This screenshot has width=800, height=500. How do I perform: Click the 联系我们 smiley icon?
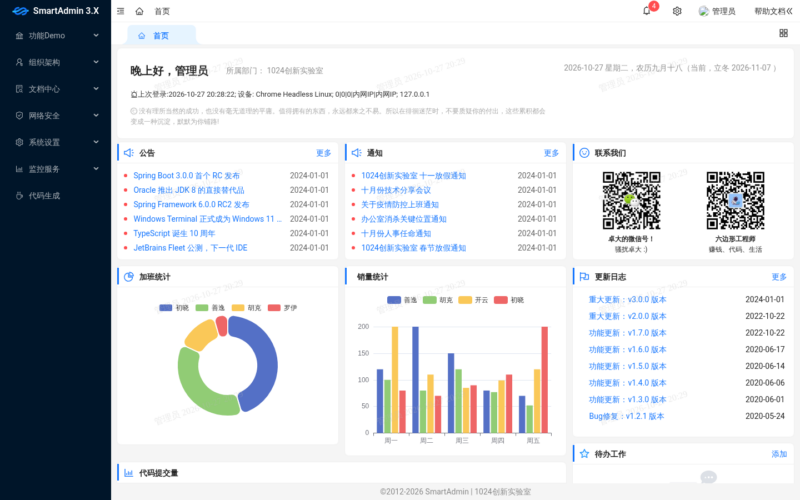click(584, 153)
